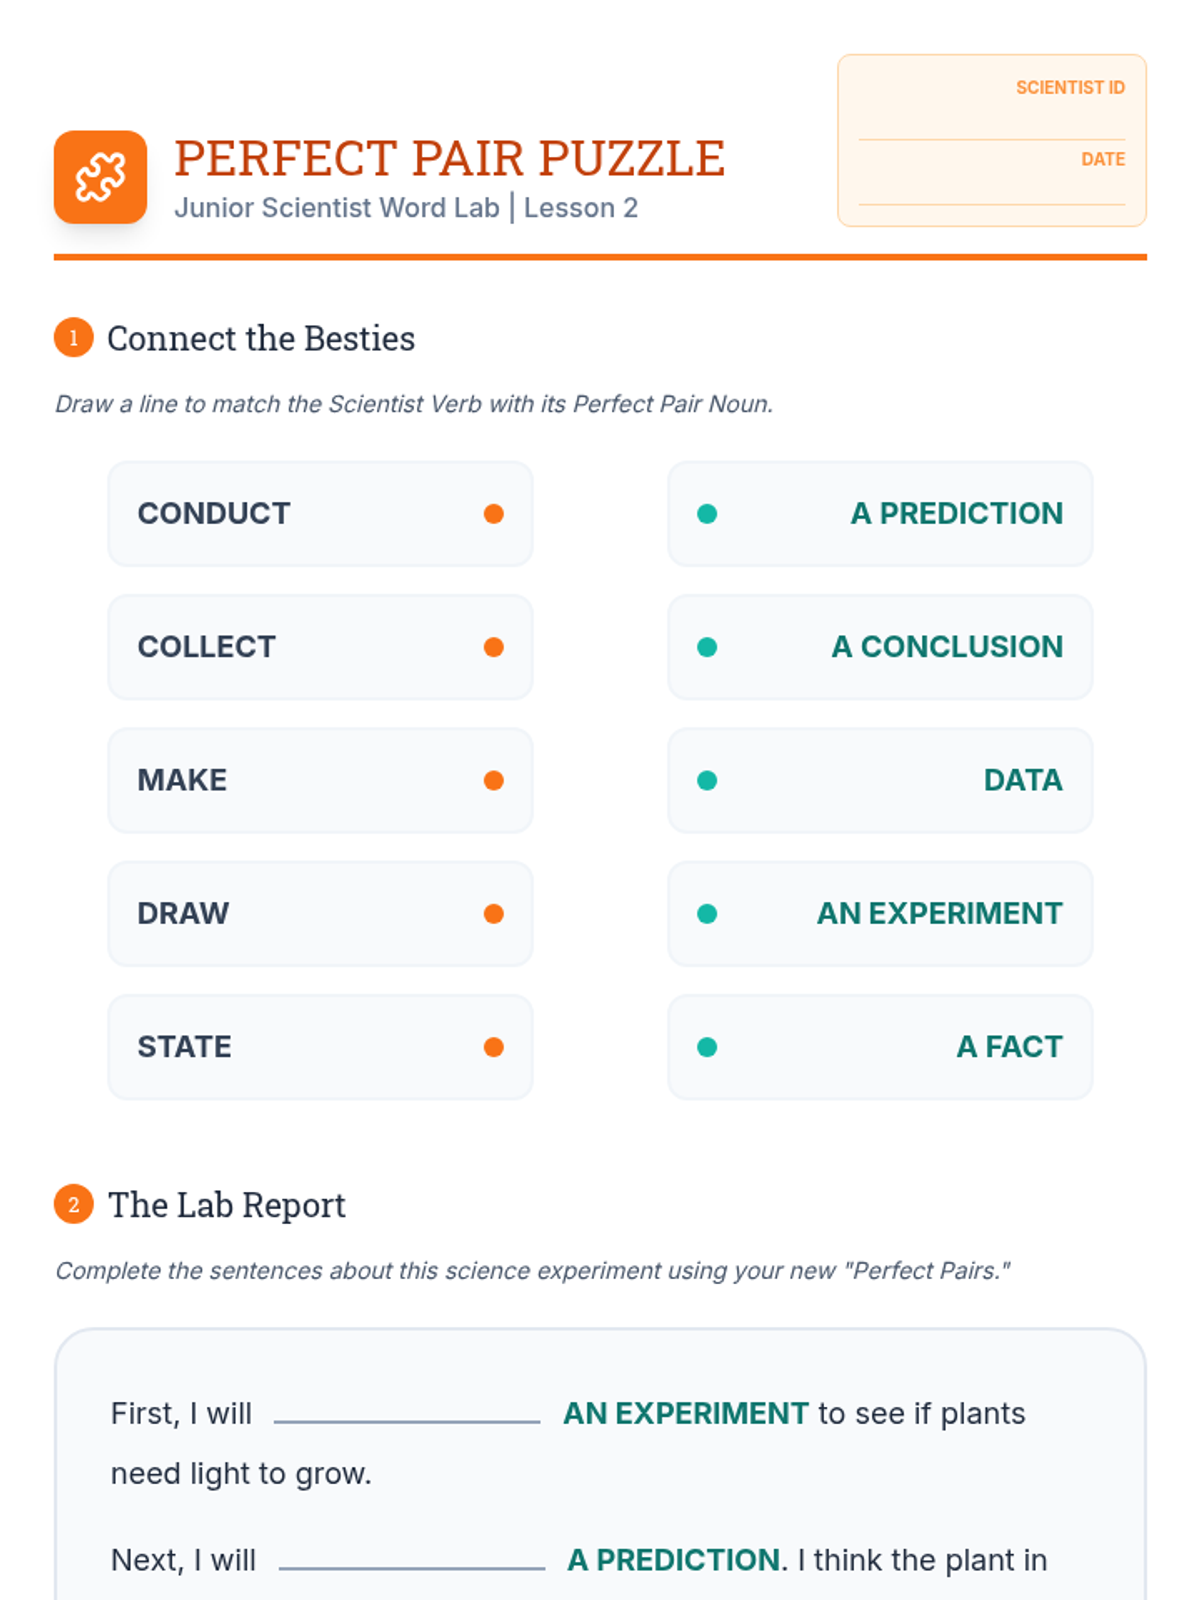This screenshot has width=1200, height=1600.
Task: Click the orange number 1 section badge
Action: click(x=73, y=338)
